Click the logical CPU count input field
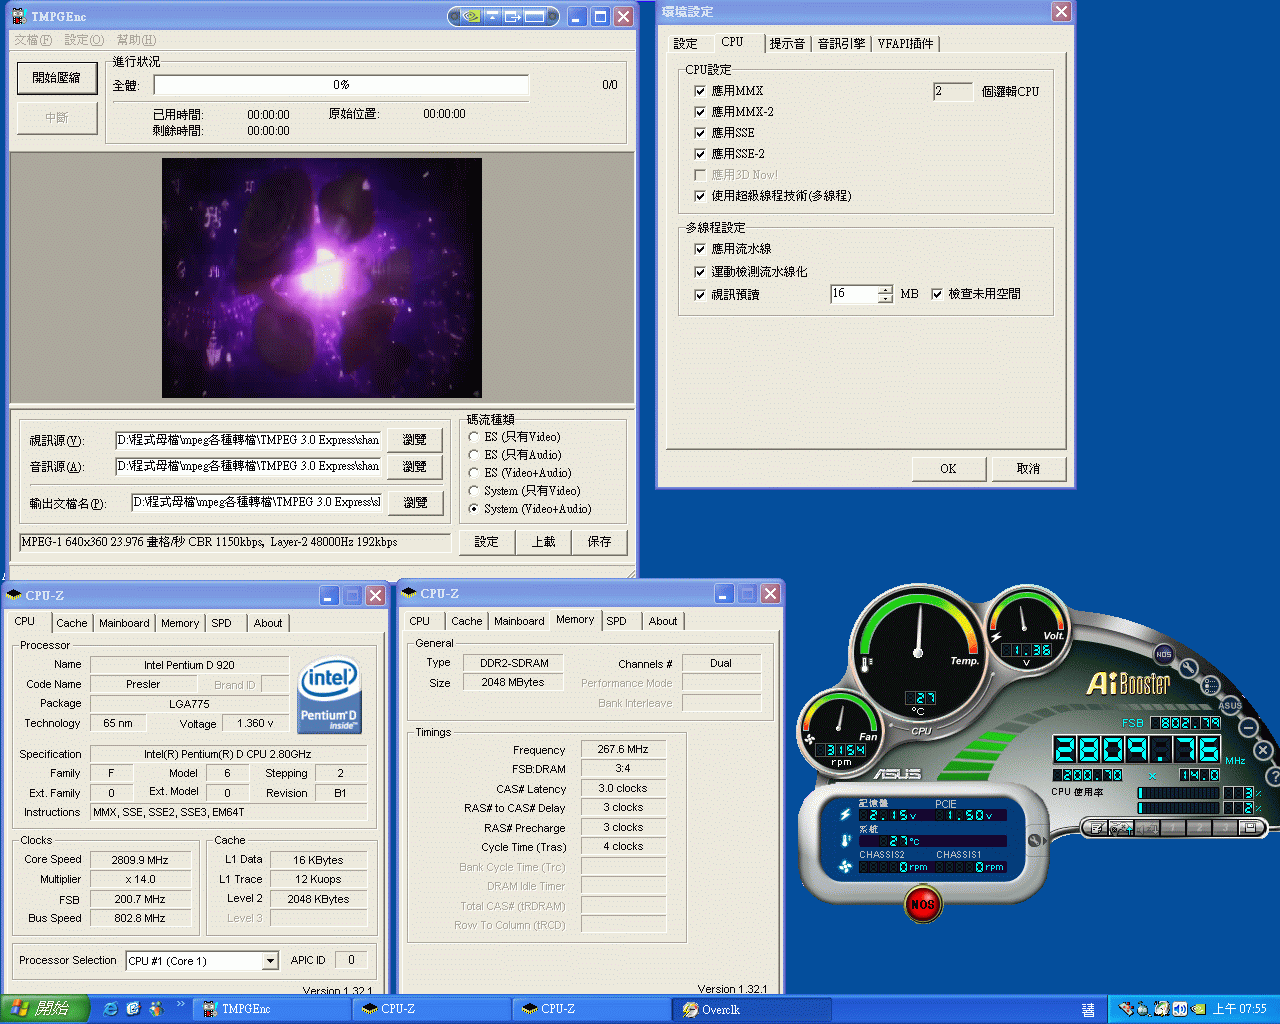1280x1024 pixels. tap(953, 91)
